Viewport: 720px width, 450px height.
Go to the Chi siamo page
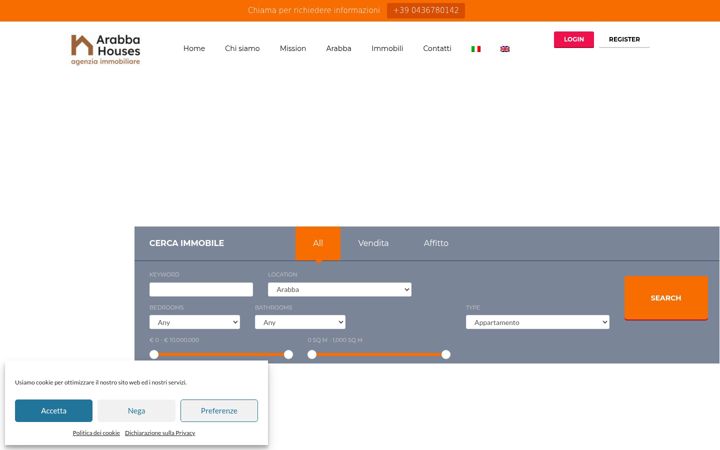[x=242, y=48]
